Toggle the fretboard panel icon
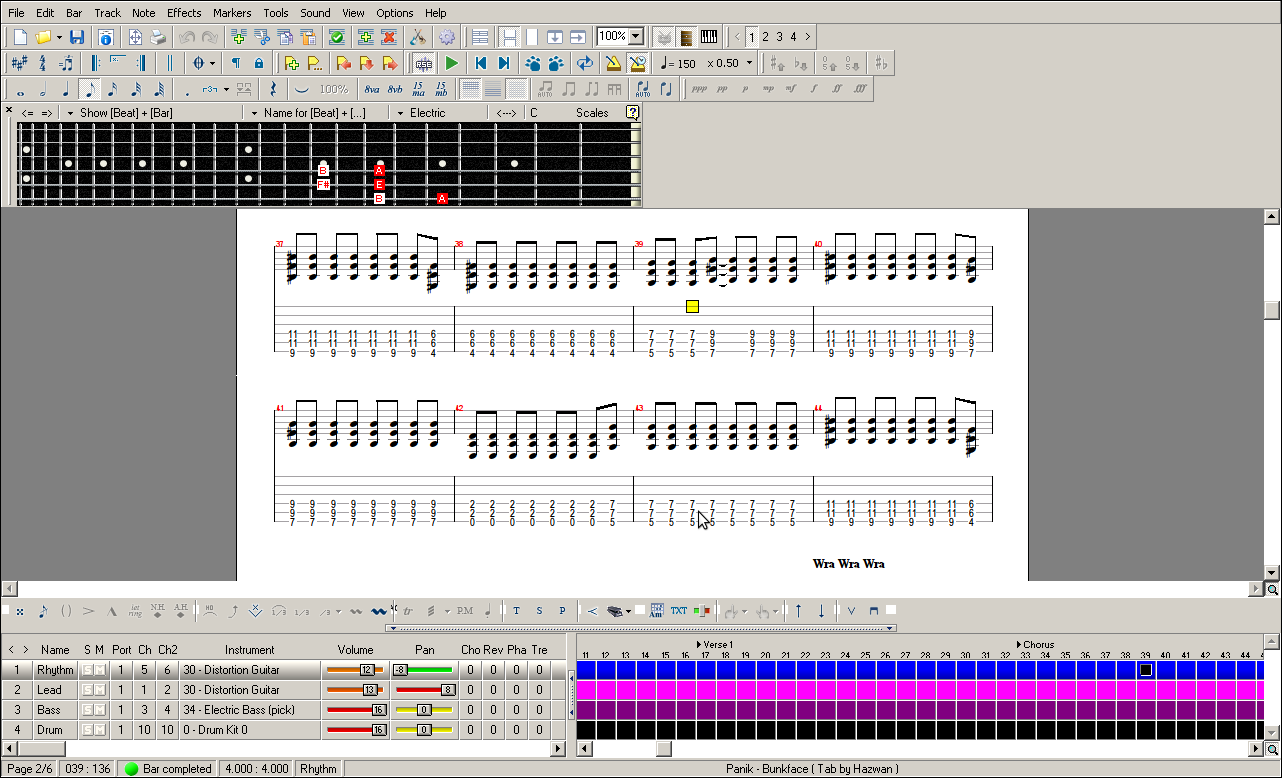 click(x=686, y=37)
